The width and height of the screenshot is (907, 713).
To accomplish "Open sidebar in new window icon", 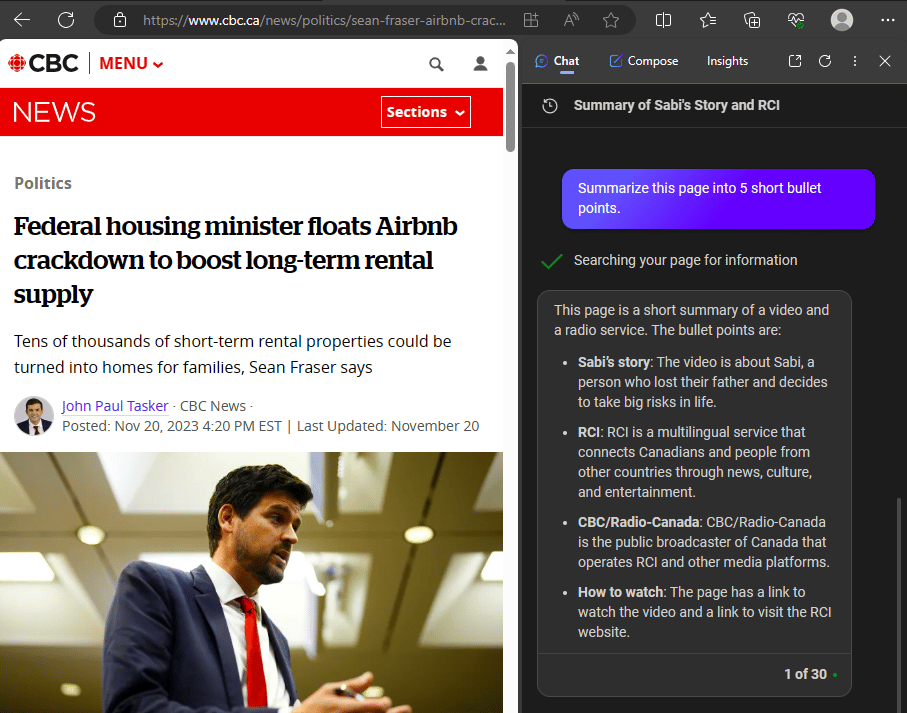I will click(x=795, y=61).
